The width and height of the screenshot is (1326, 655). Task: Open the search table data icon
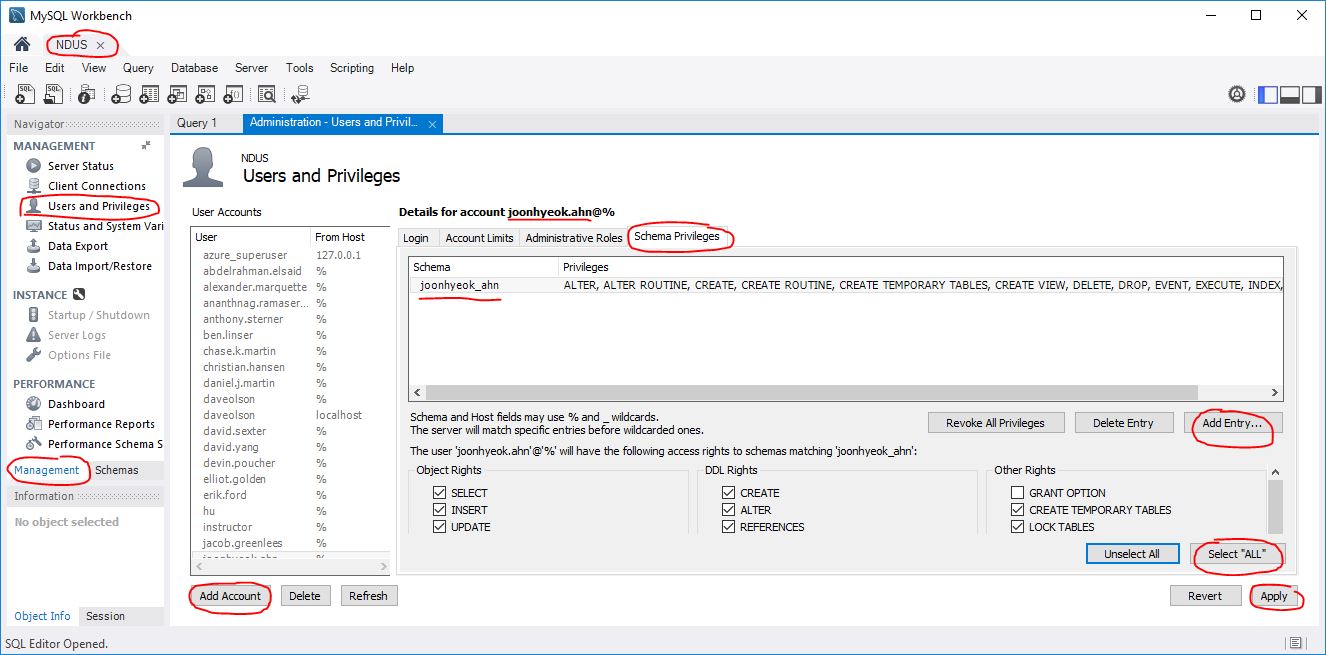click(266, 94)
